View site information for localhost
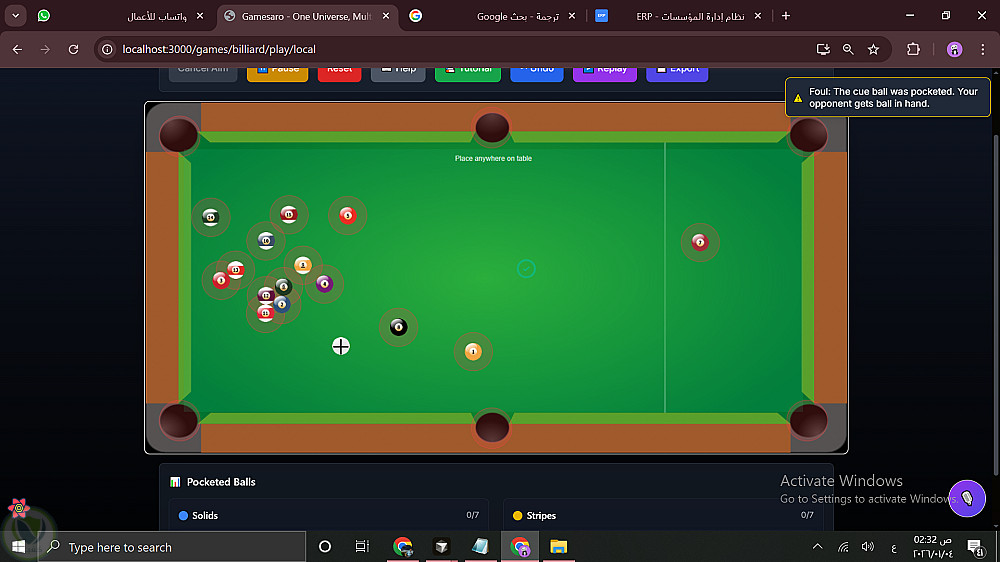Viewport: 1000px width, 562px height. click(108, 49)
